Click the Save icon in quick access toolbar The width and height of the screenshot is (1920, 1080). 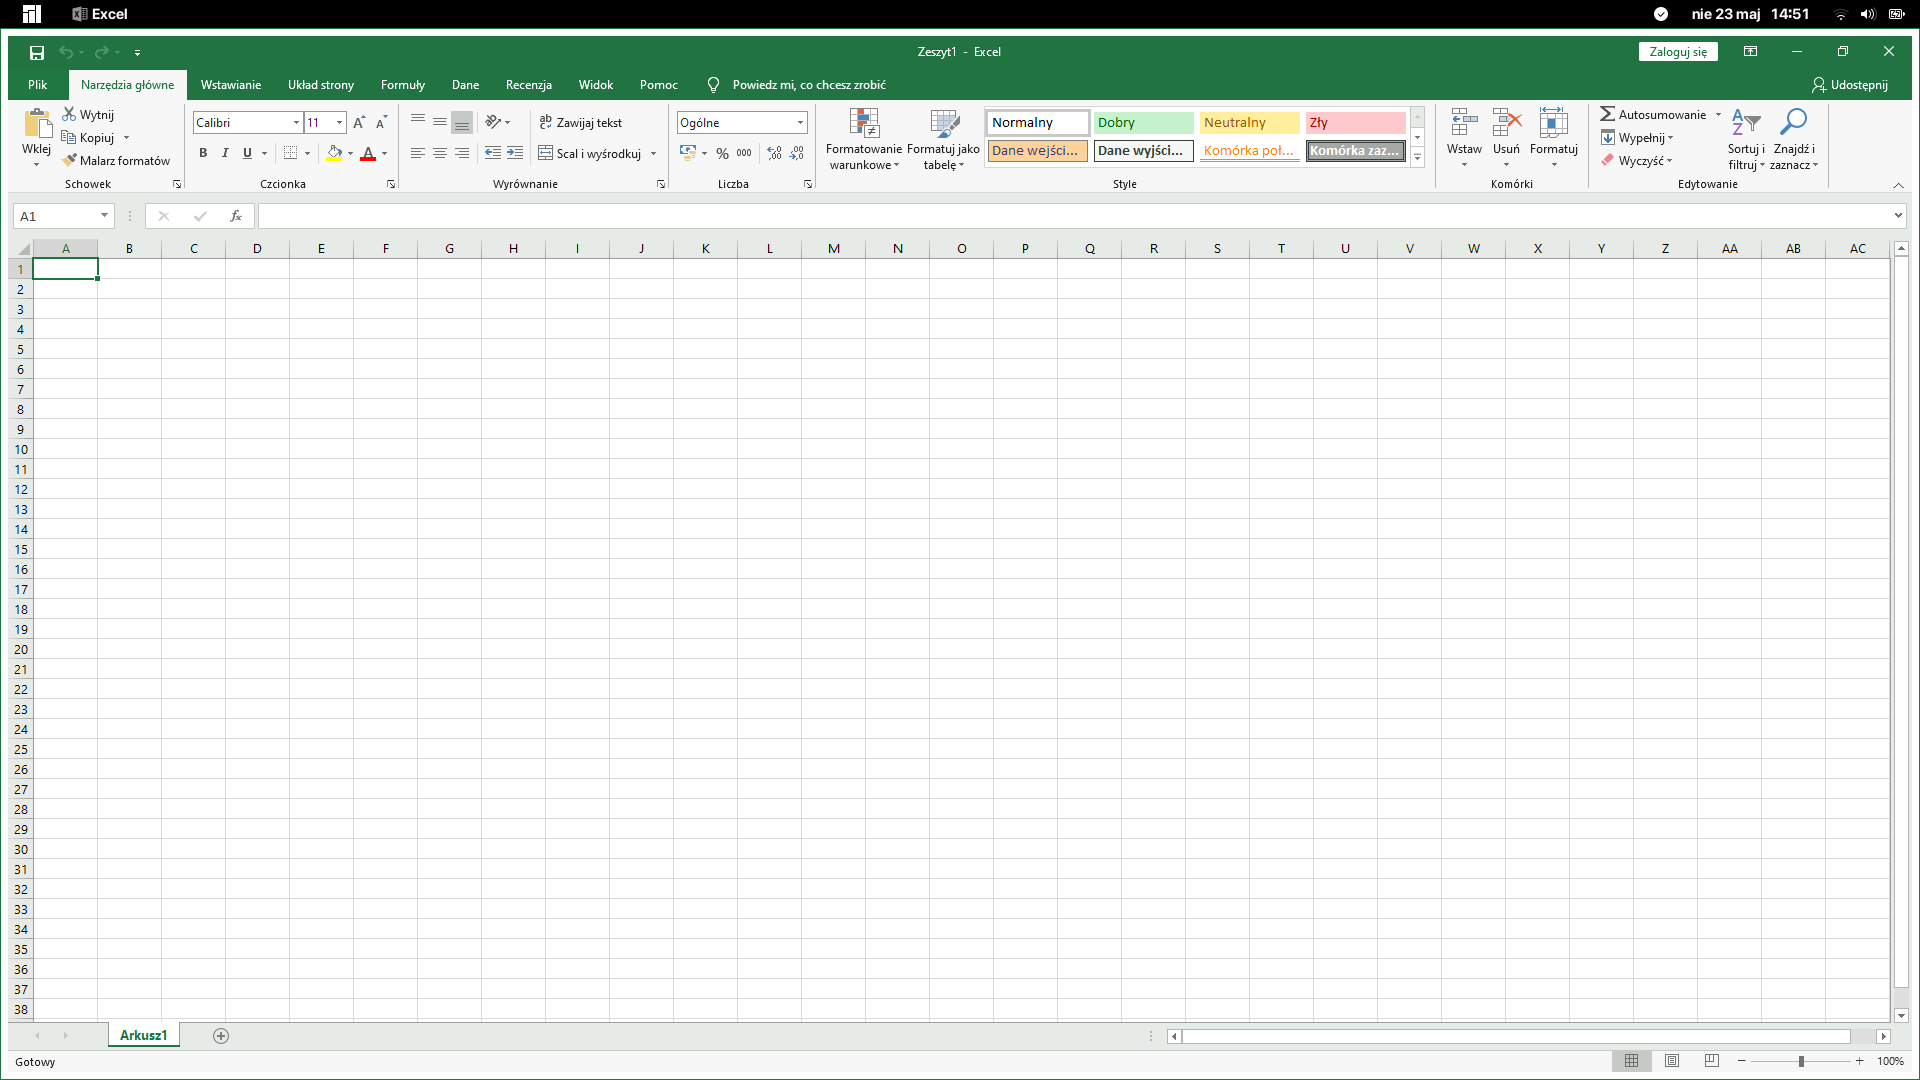37,52
